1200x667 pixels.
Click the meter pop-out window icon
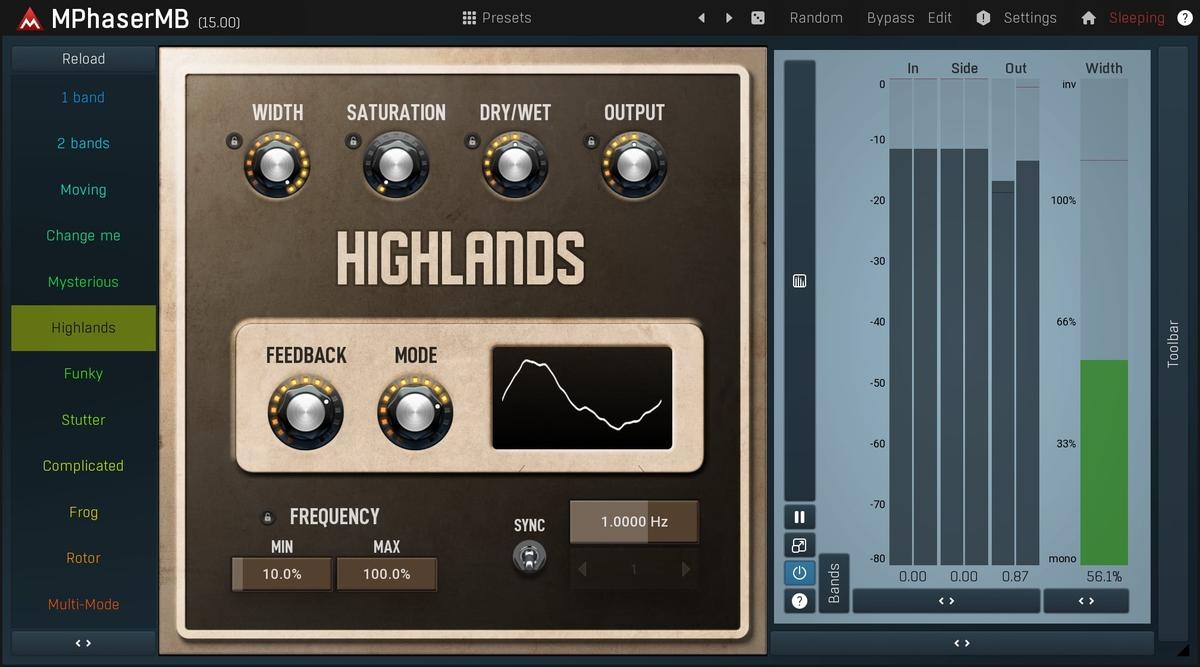coord(799,545)
